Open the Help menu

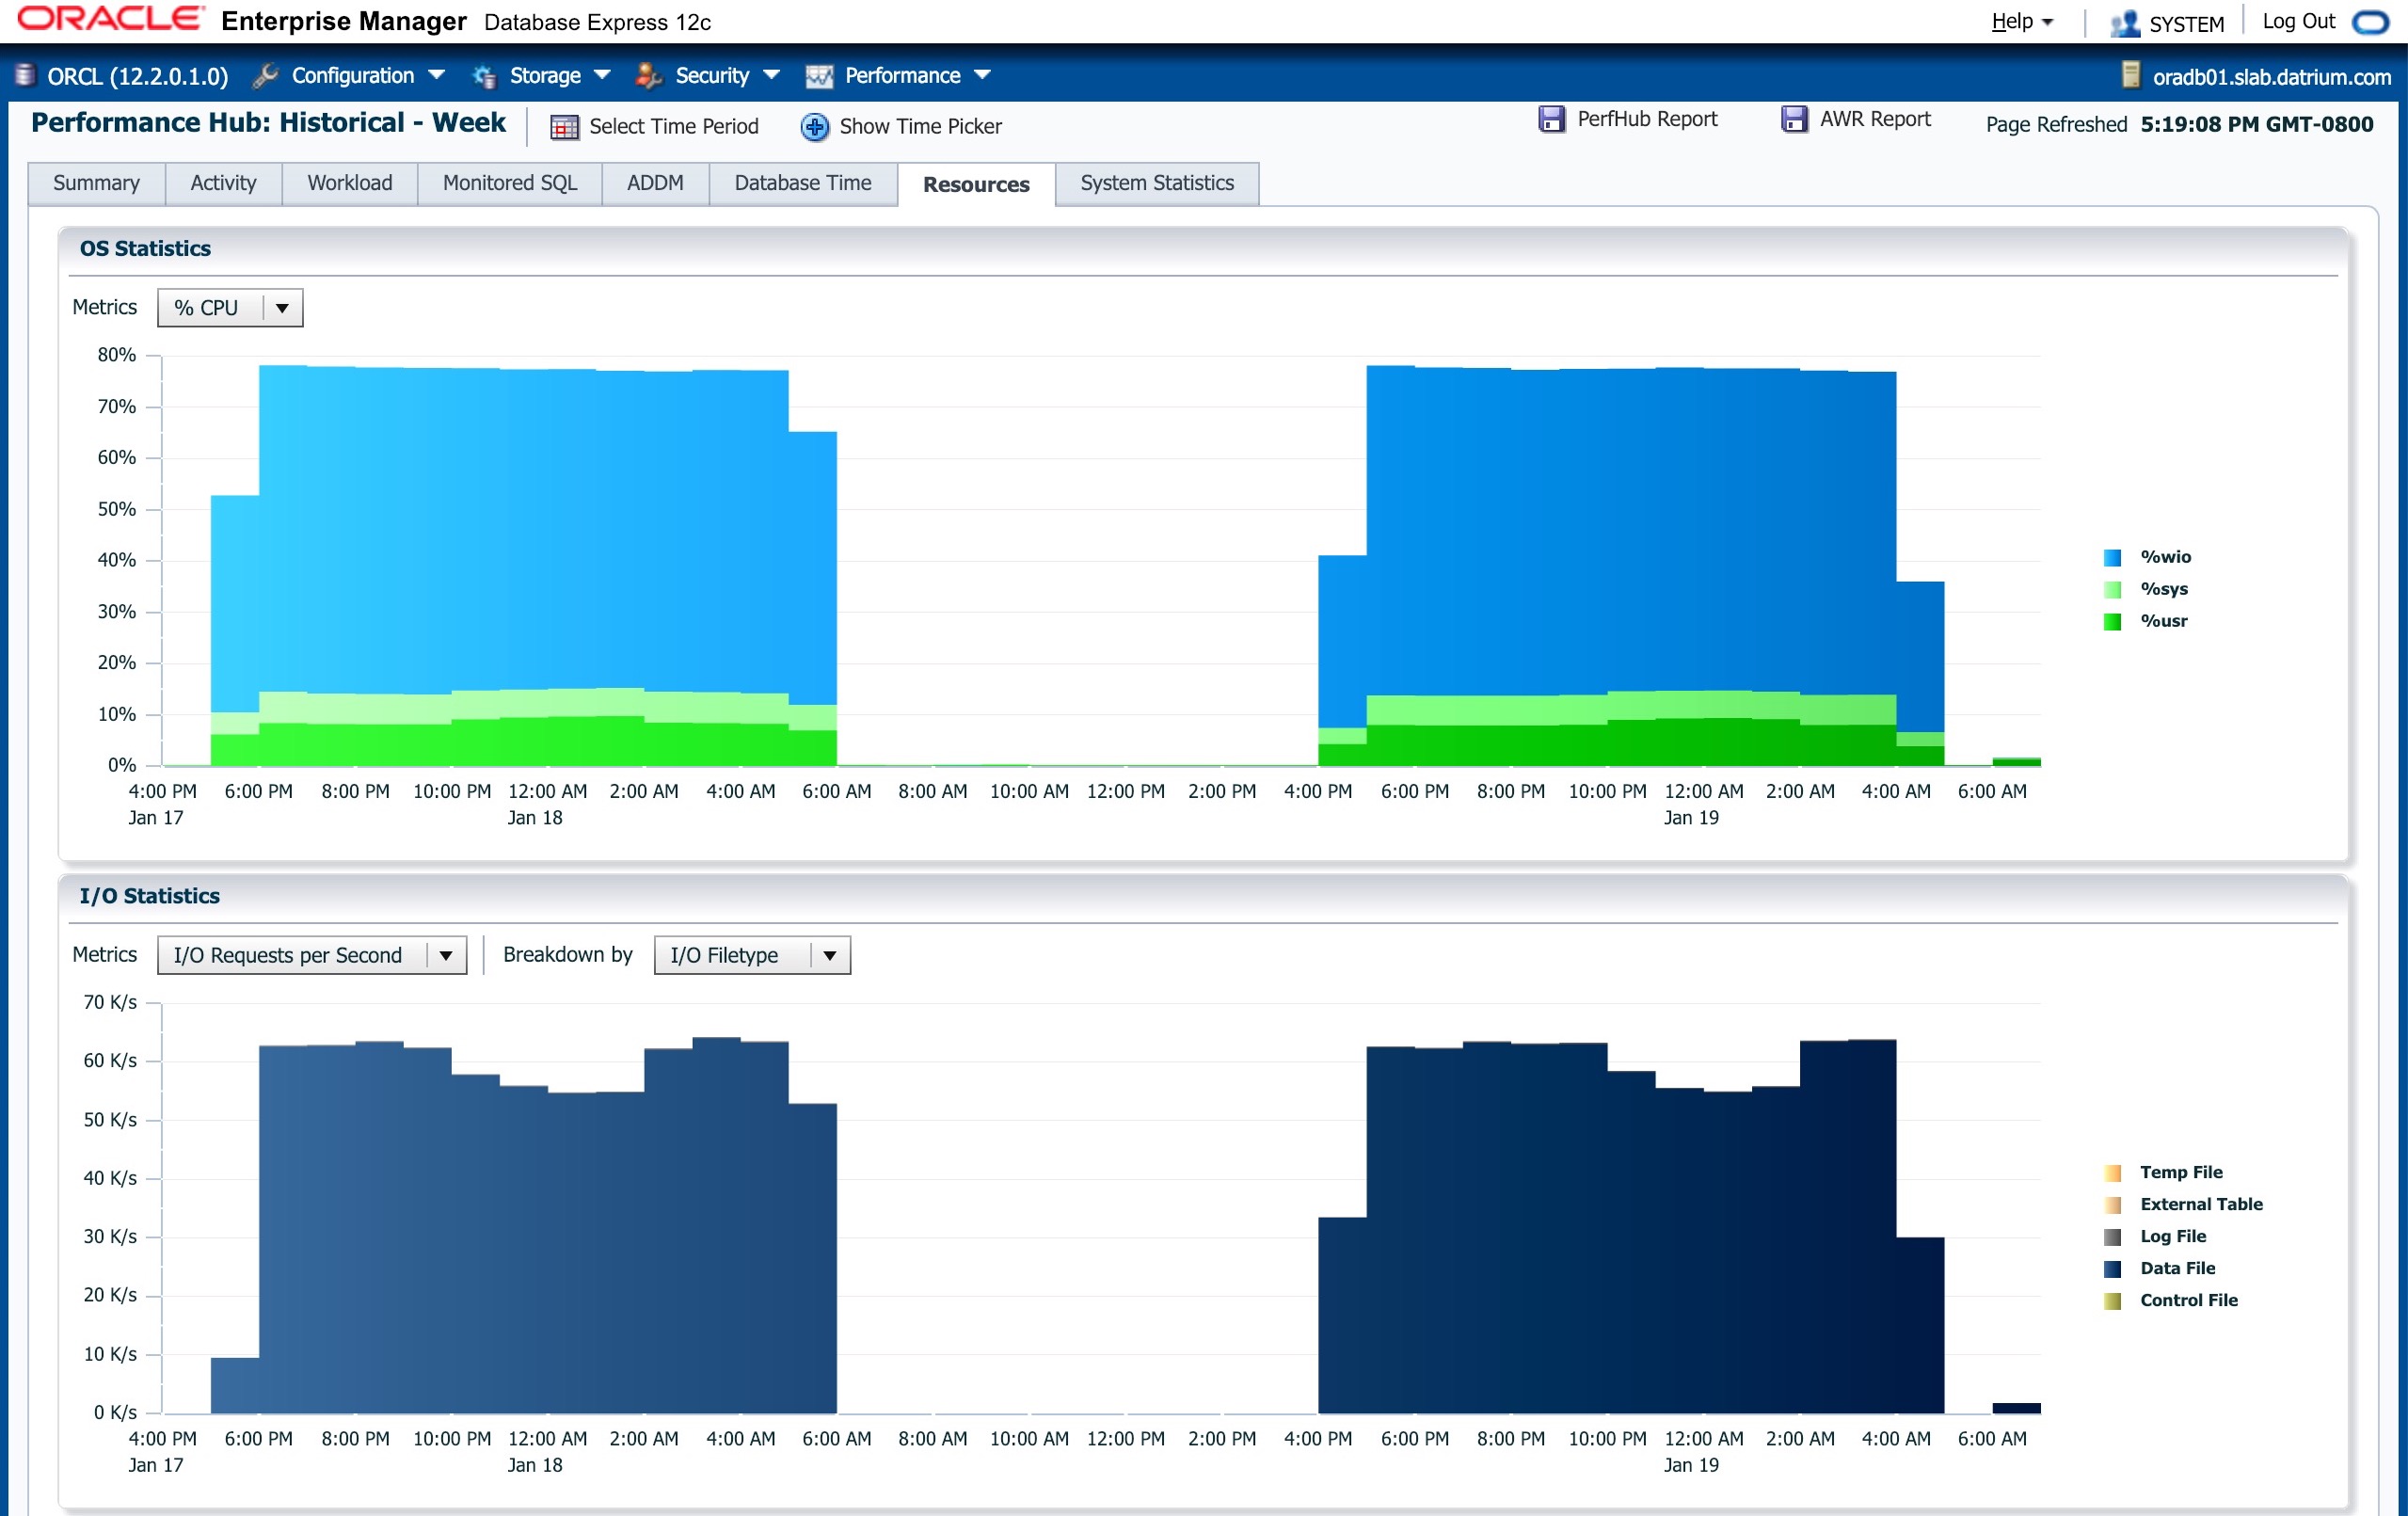pyautogui.click(x=2021, y=22)
